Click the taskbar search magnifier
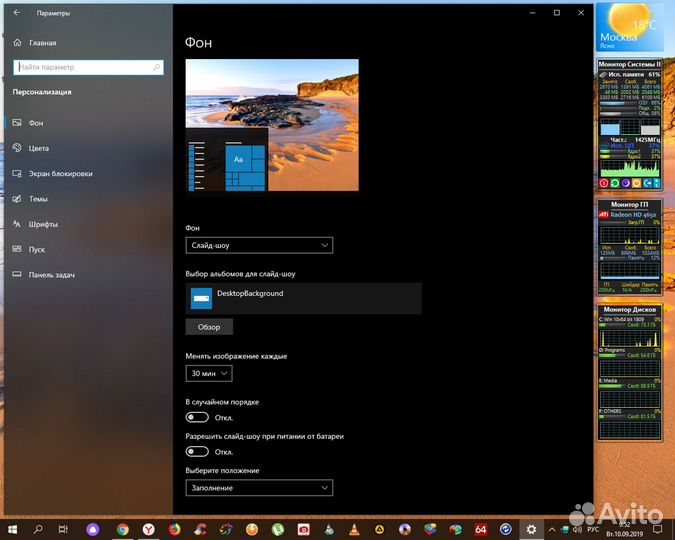Screen dimensions: 675x540 pos(38,529)
